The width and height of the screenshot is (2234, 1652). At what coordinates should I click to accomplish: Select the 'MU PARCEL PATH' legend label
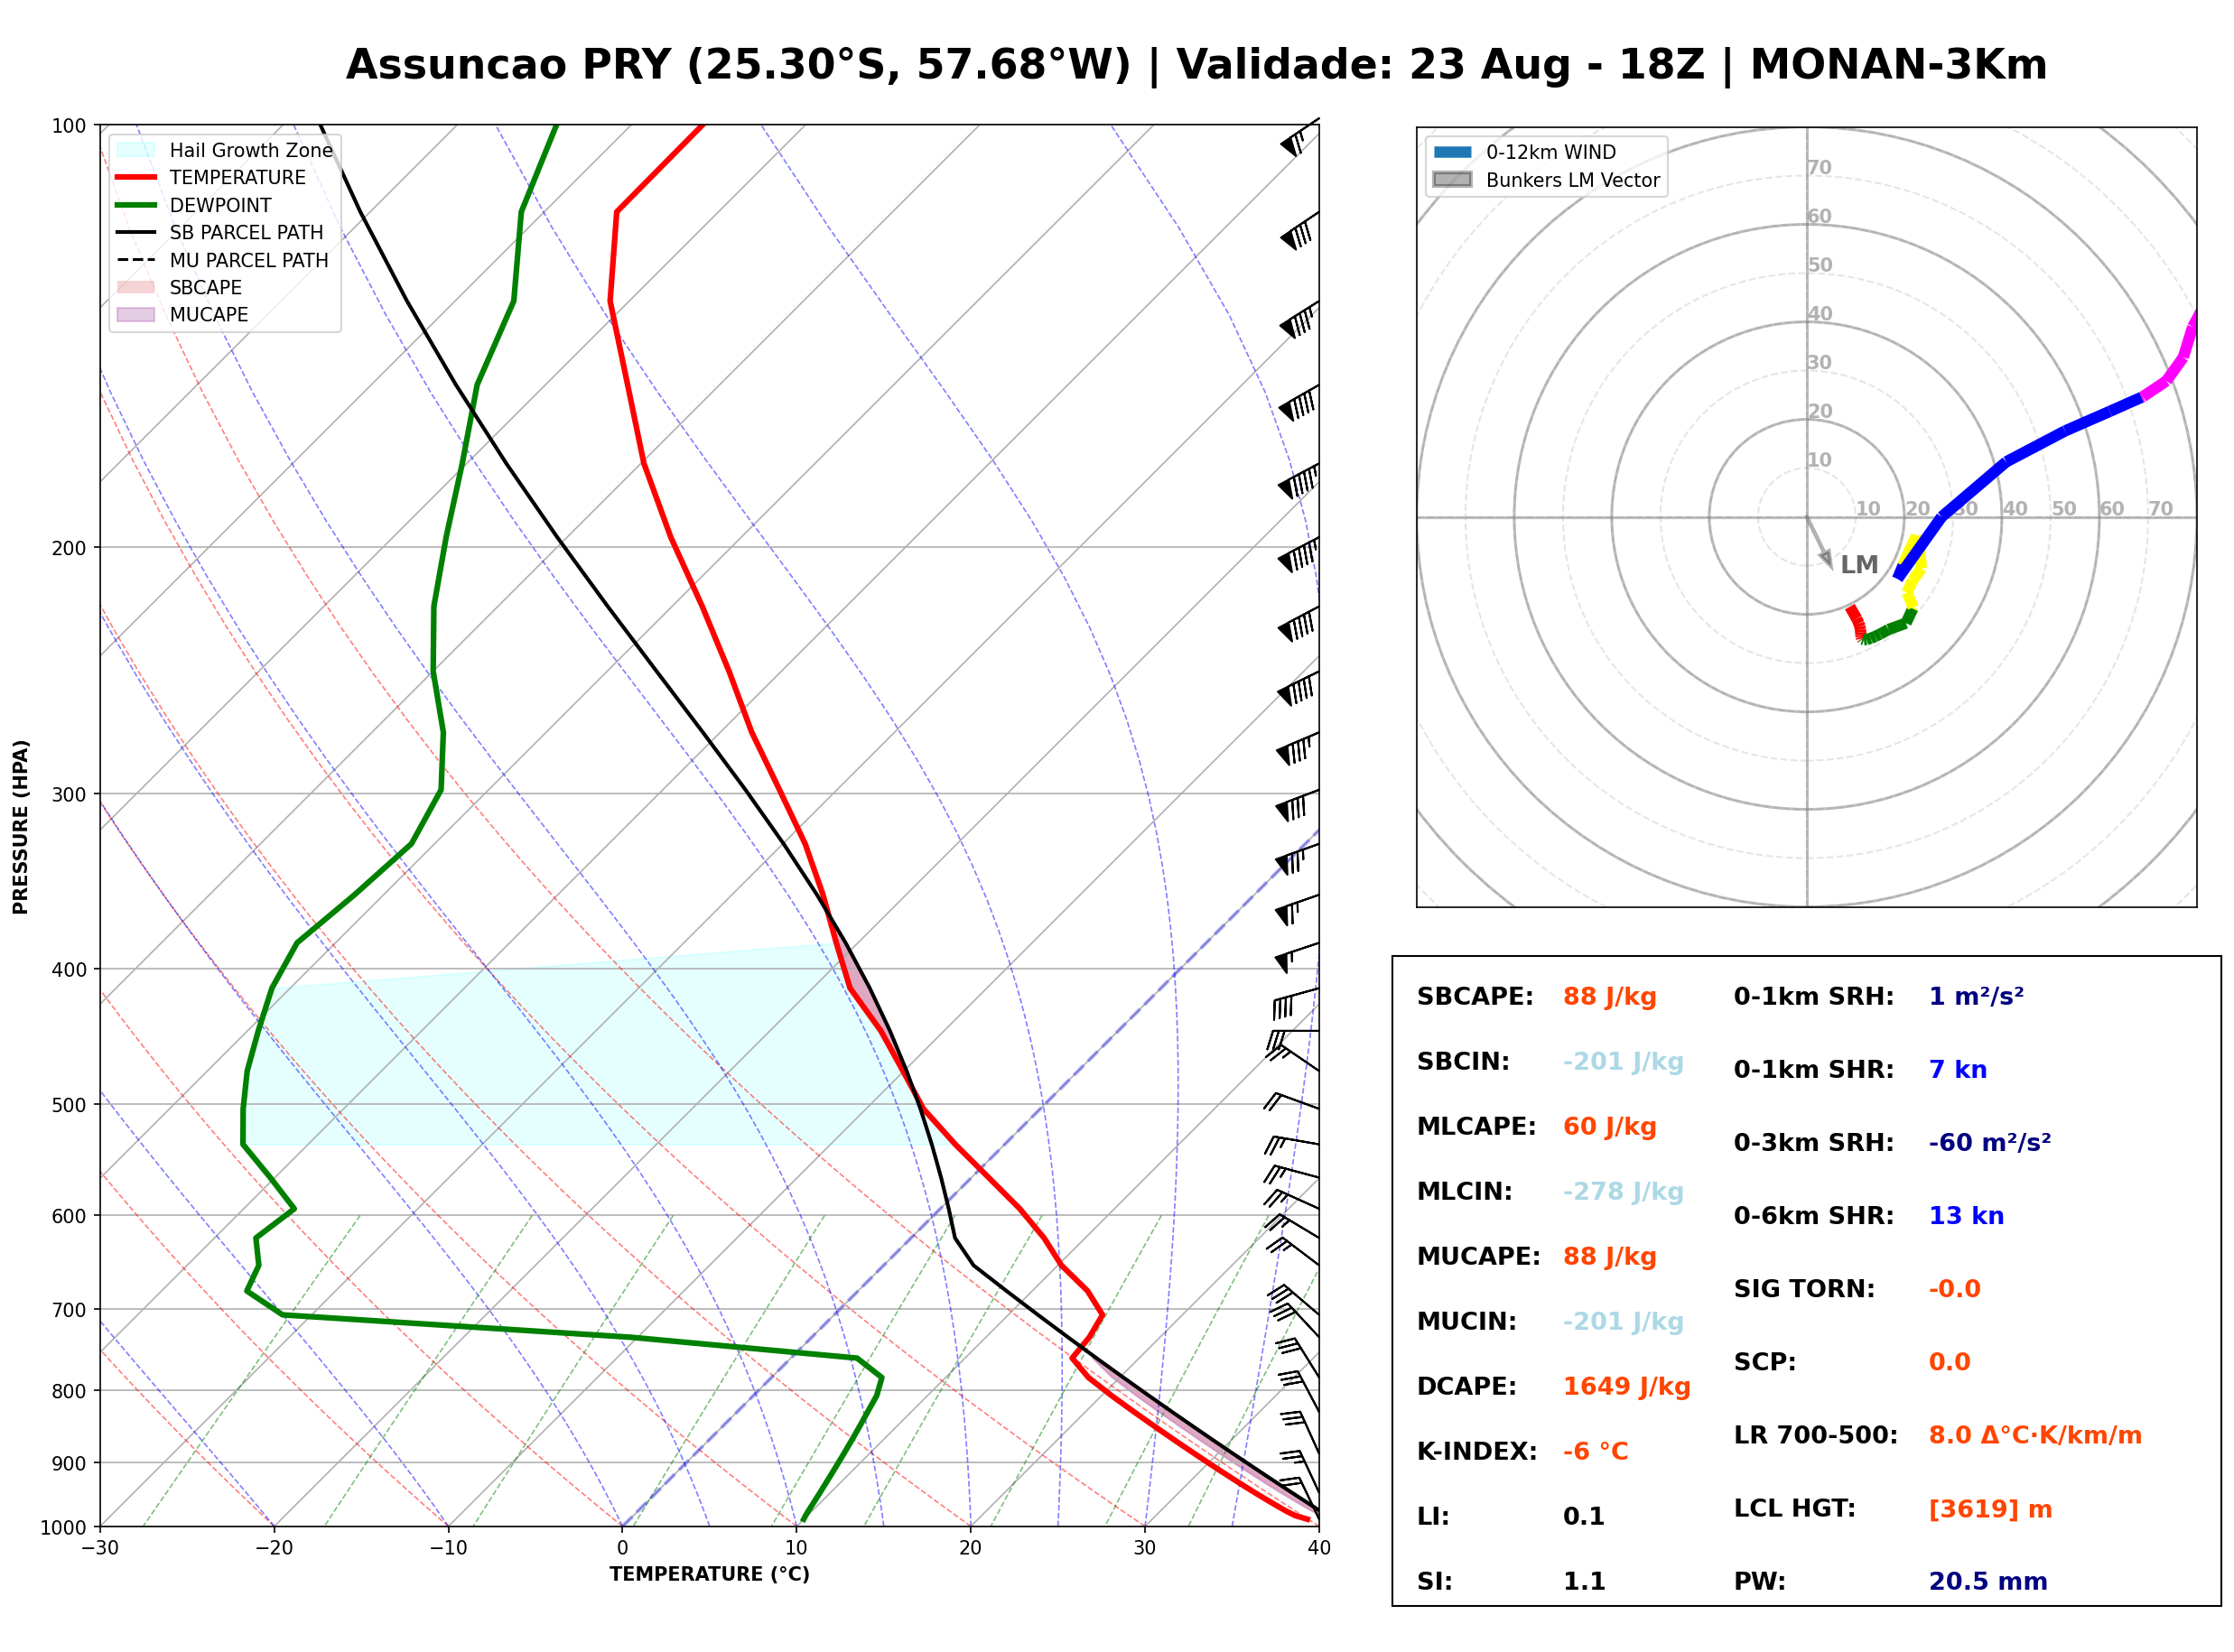249,260
